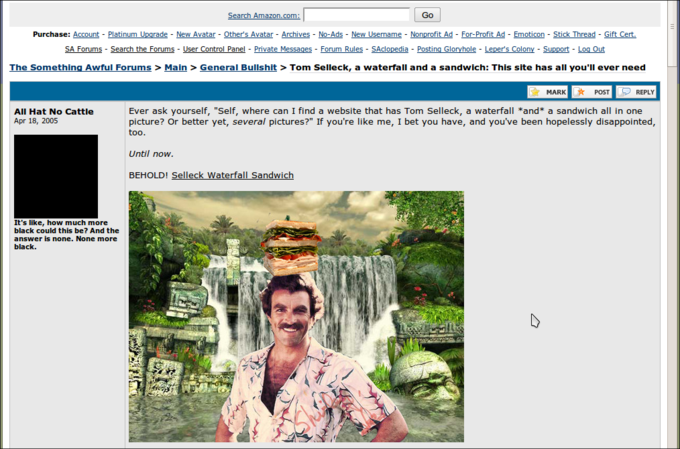Open the Other's Avatar link
680x449 pixels.
[x=248, y=34]
